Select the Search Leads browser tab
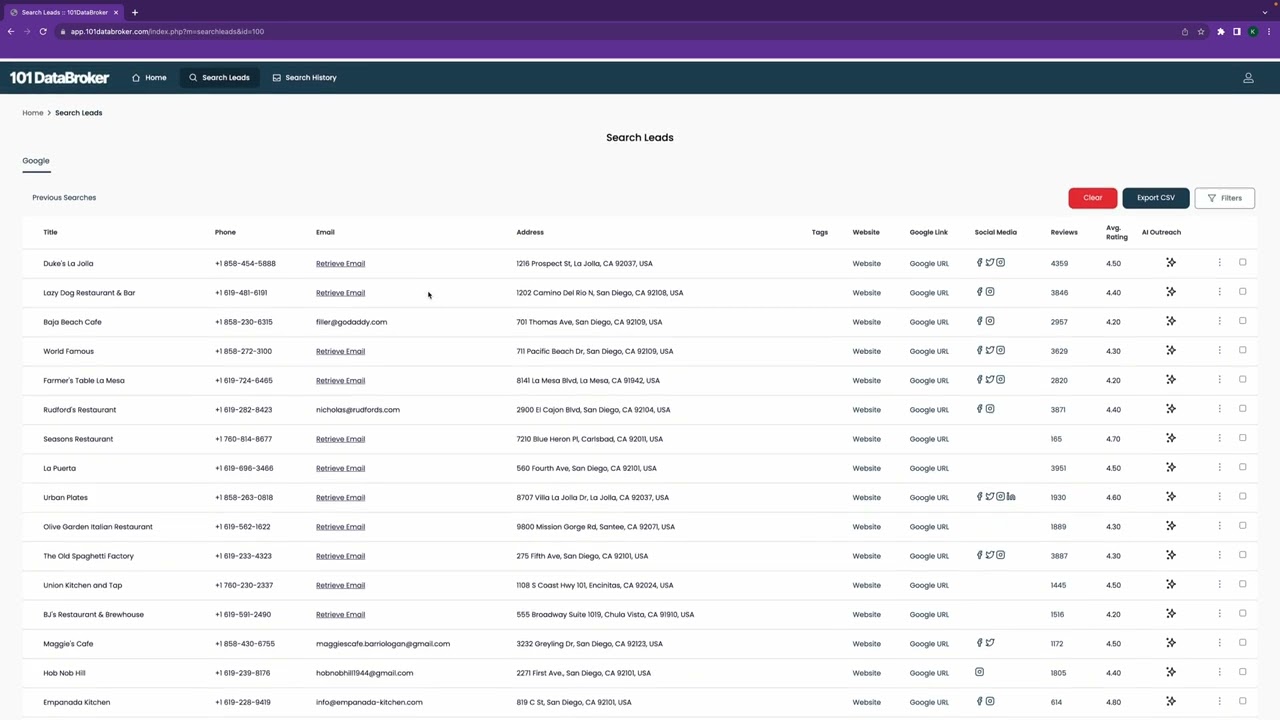 64,12
